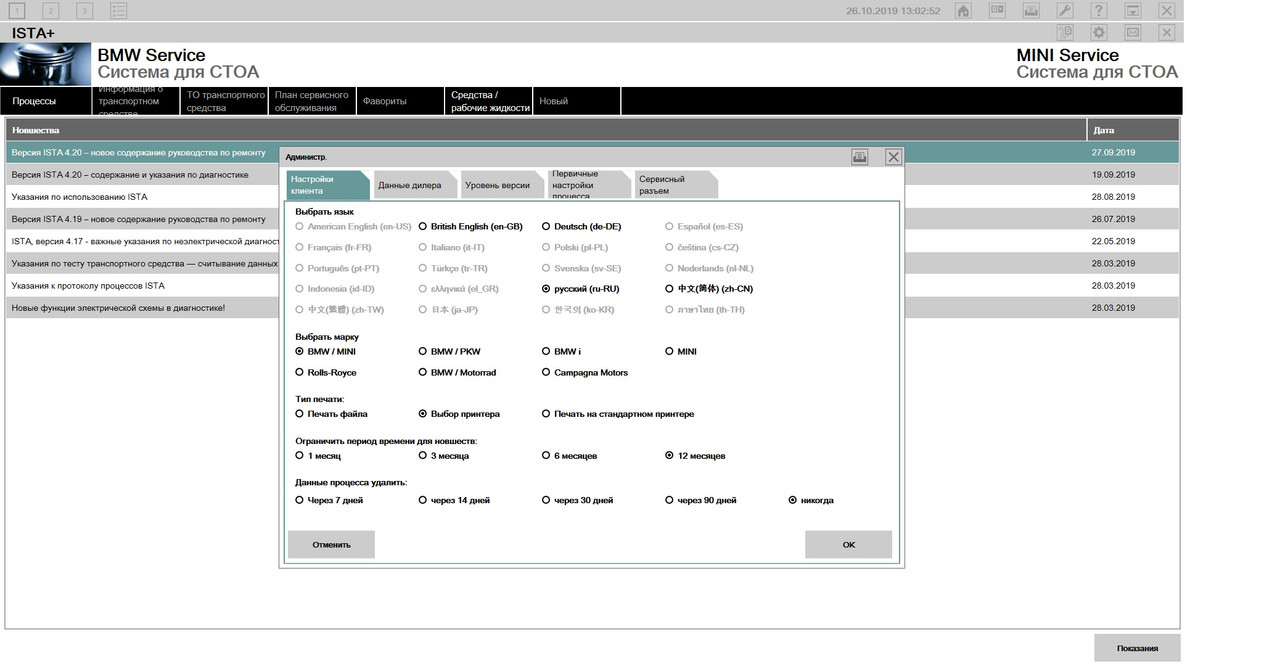The image size is (1280, 666).
Task: Click the document copy icon in second row
Action: coord(1065,33)
